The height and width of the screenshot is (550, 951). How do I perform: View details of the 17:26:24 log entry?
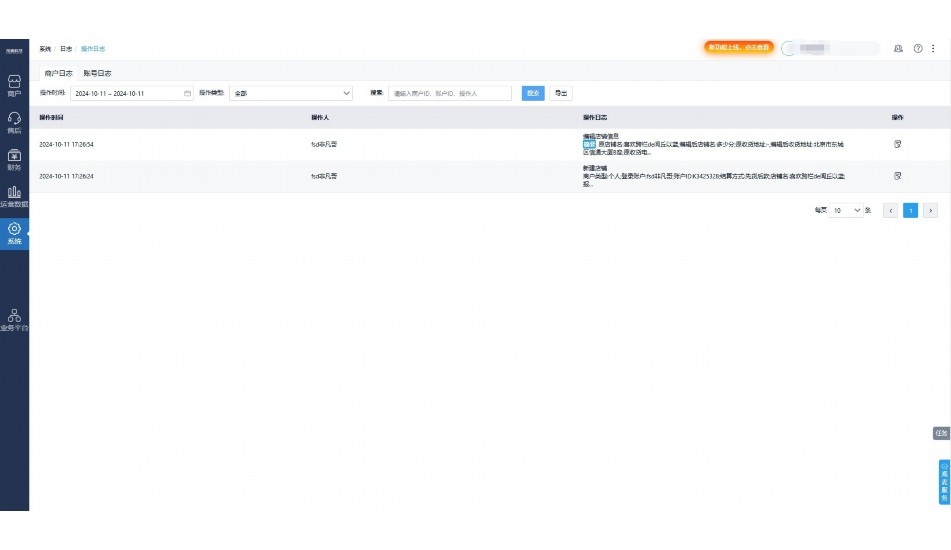click(x=897, y=176)
